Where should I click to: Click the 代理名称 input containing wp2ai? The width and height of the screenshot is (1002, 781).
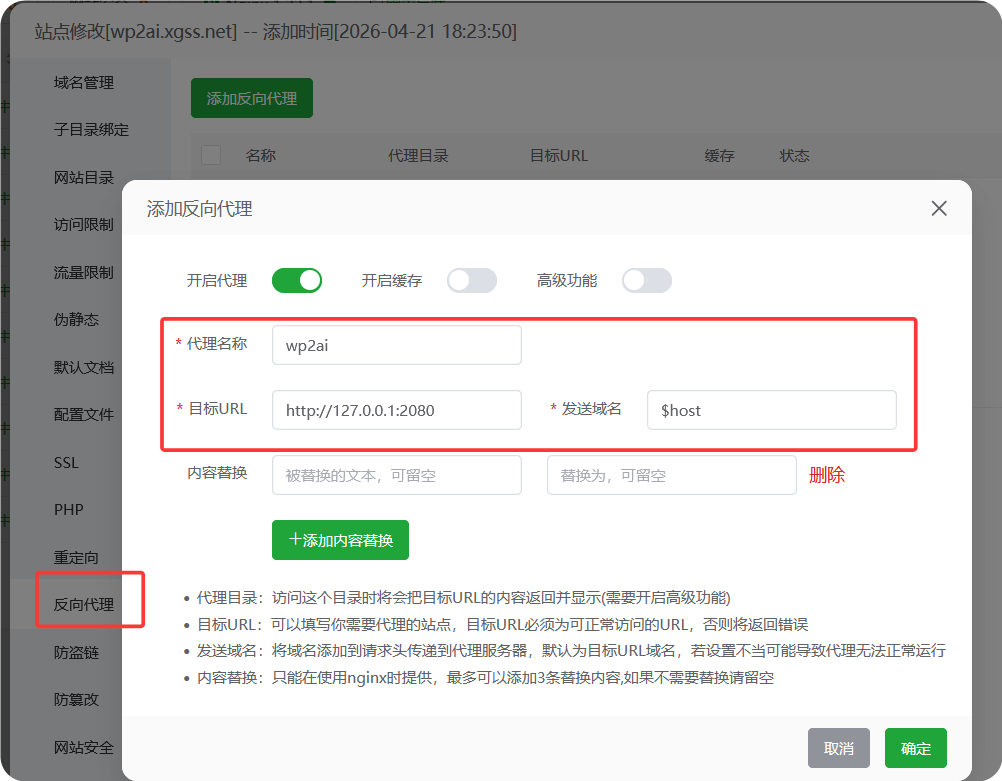[396, 344]
